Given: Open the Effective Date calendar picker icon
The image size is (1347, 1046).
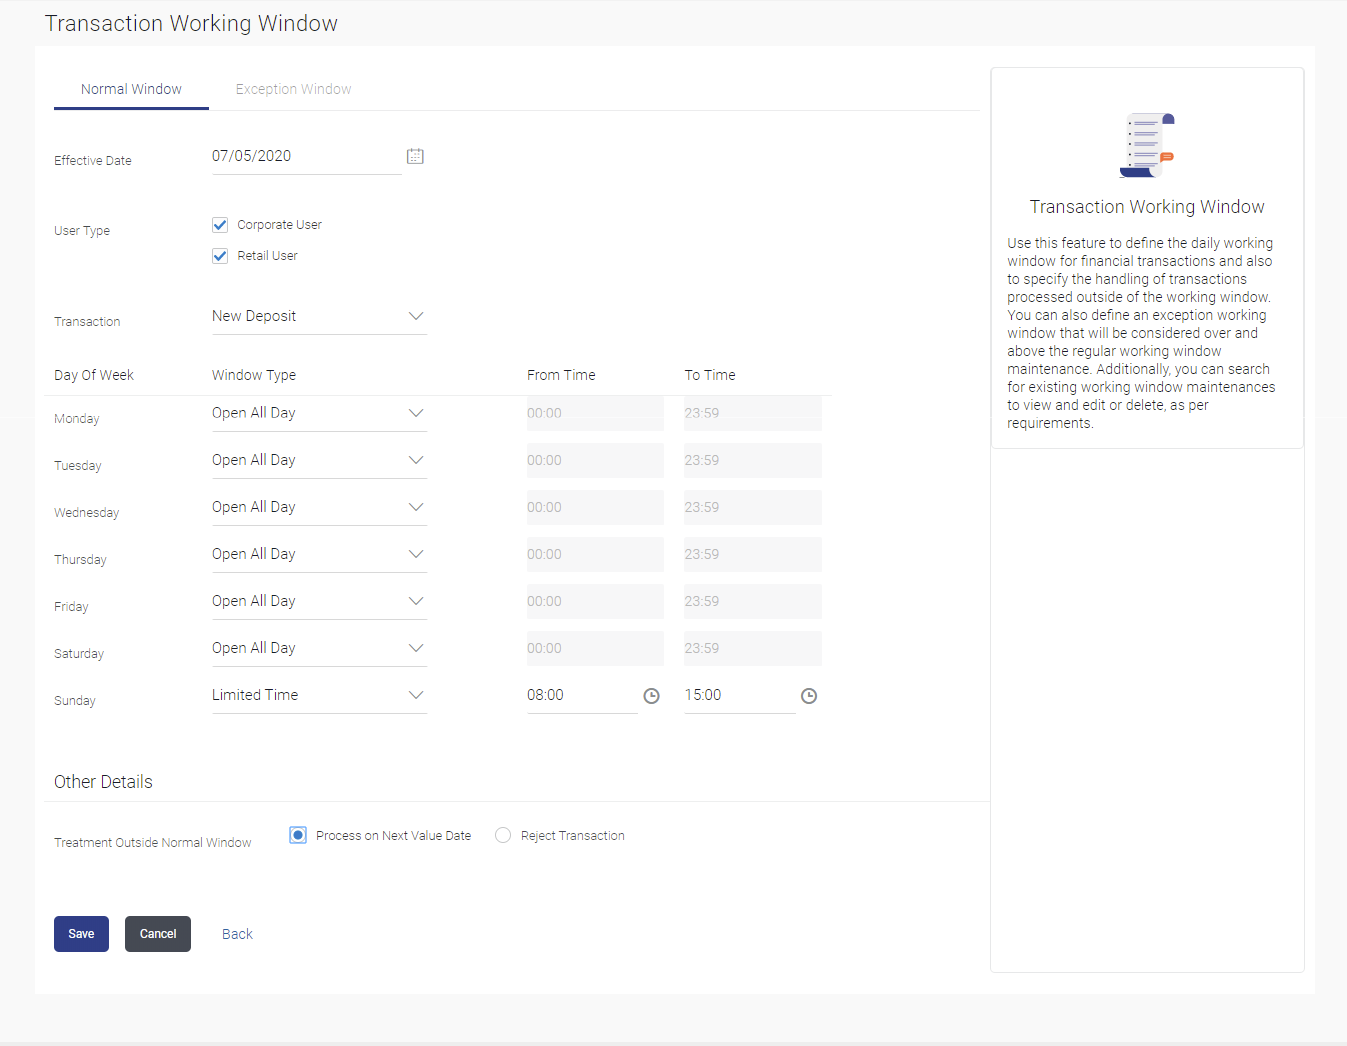Looking at the screenshot, I should (x=415, y=156).
